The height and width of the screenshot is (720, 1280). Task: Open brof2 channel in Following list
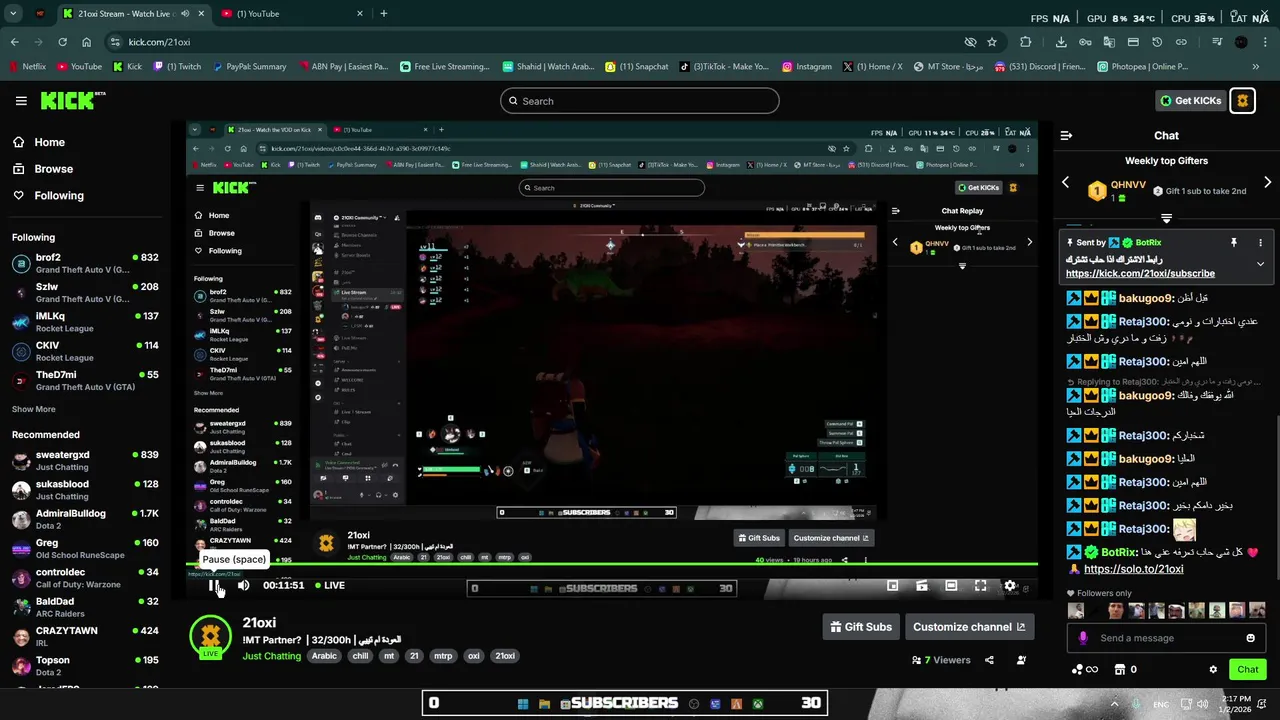pos(85,264)
